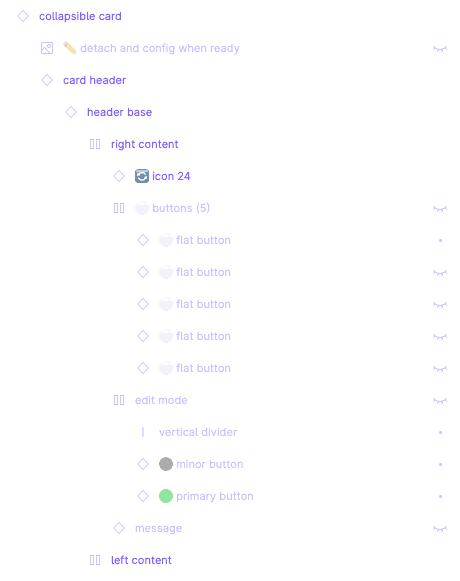Show the hidden buttons (5) layer
The height and width of the screenshot is (581, 460).
tap(440, 209)
